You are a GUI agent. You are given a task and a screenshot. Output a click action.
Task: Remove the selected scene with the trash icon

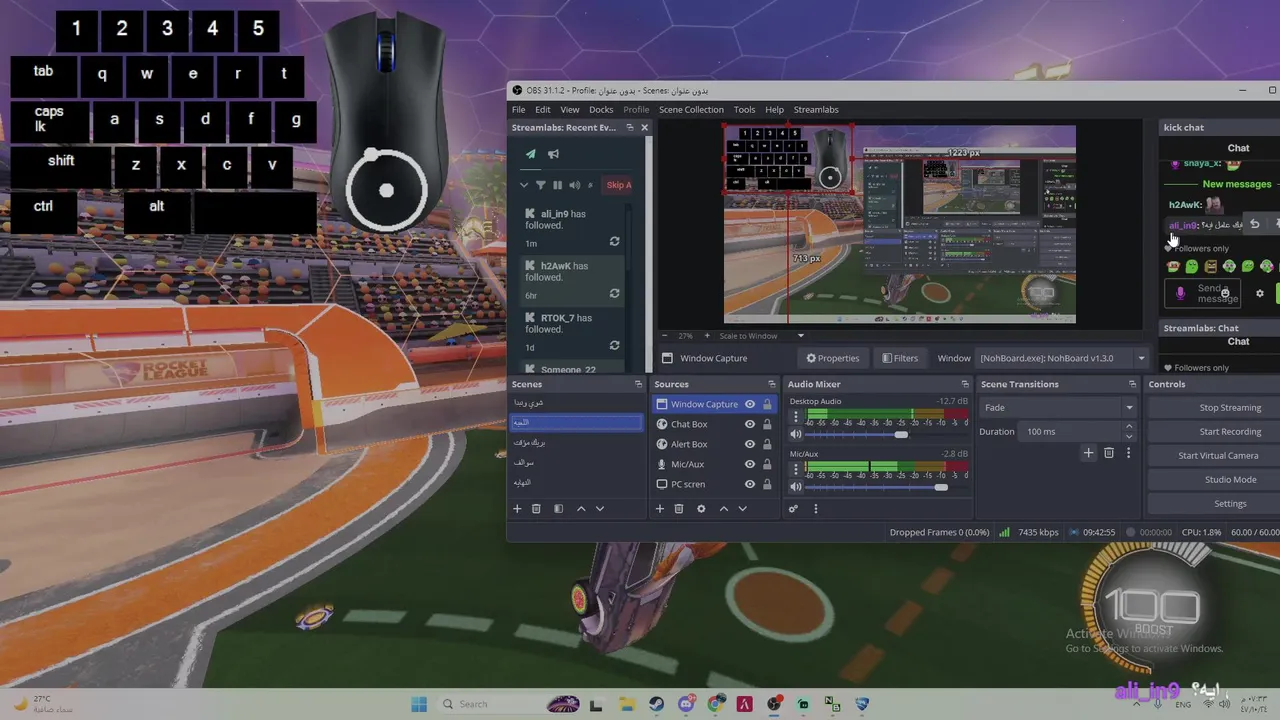(536, 509)
